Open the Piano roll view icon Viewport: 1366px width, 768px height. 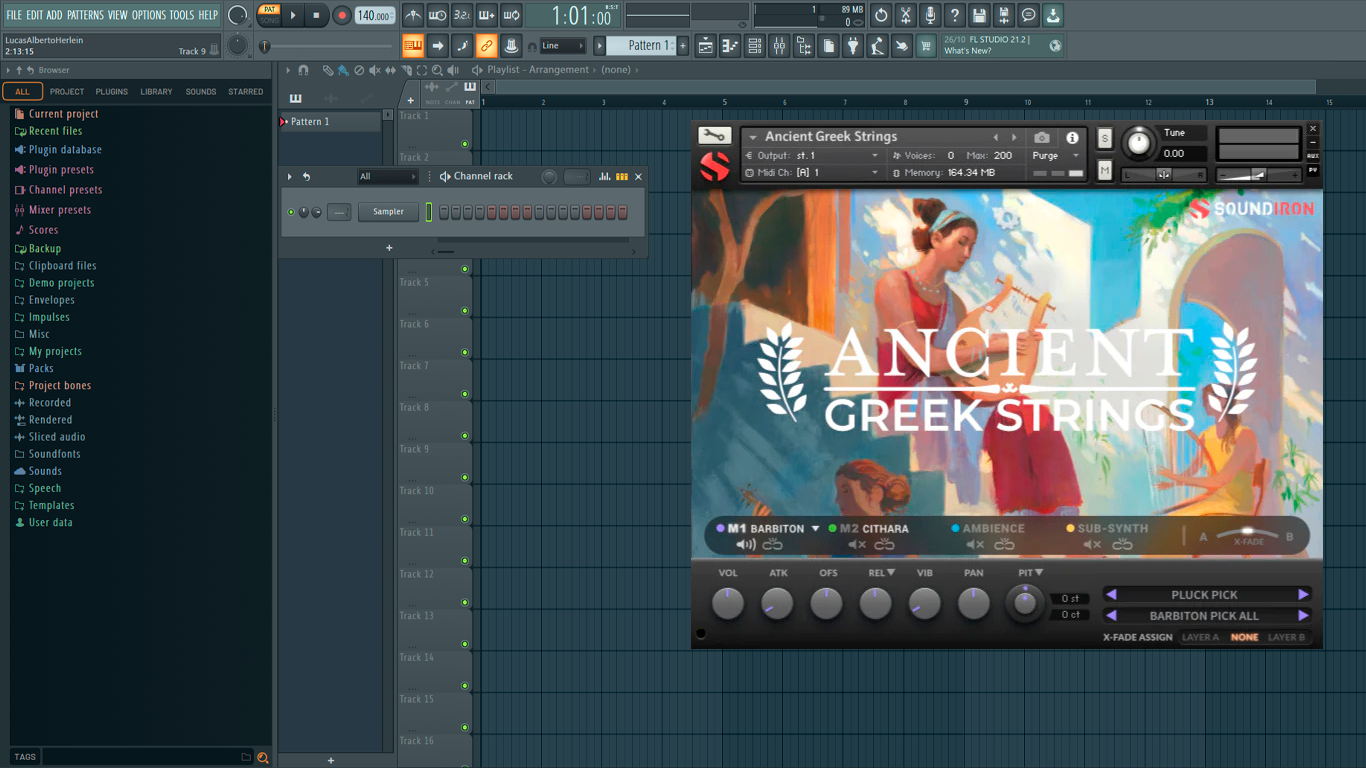730,46
